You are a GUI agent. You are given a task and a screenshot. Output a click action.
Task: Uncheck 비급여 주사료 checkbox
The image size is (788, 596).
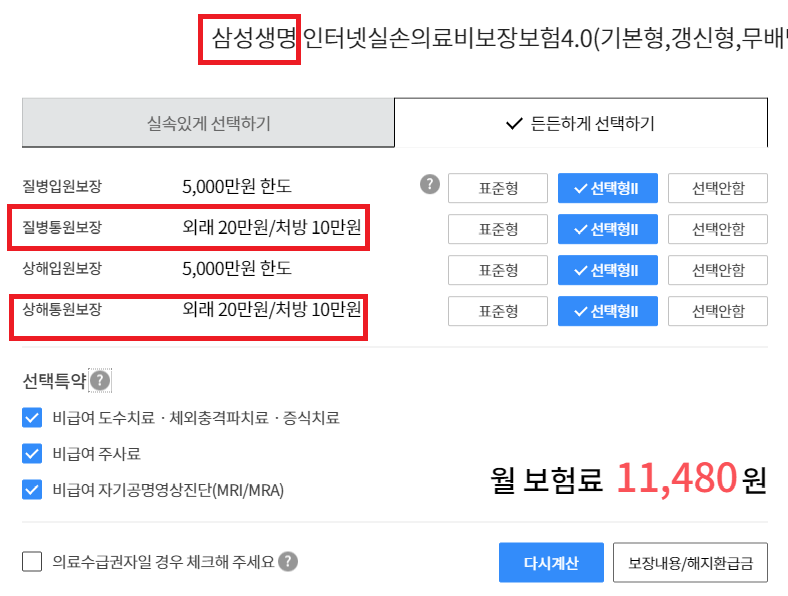[x=32, y=453]
